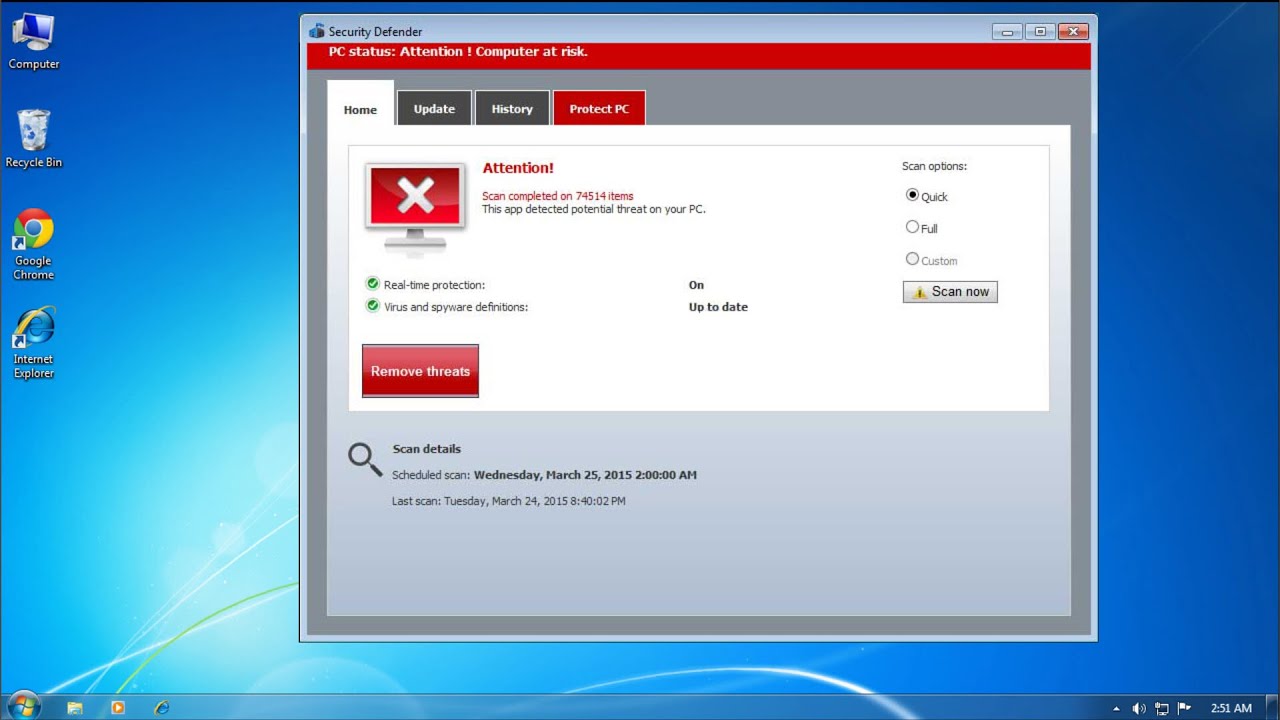Click the 'Attention!' heading

coord(518,168)
